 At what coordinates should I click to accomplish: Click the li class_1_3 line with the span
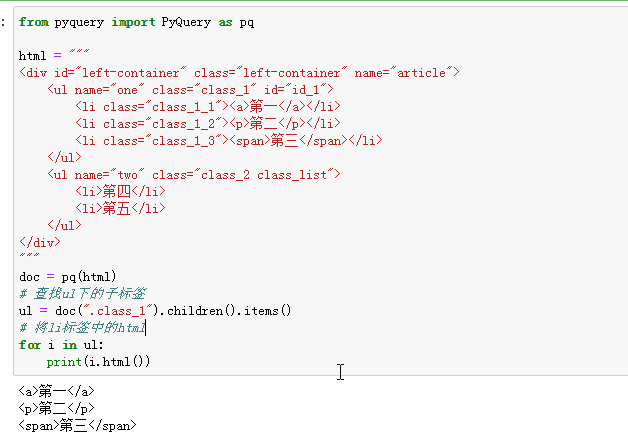[x=228, y=140]
